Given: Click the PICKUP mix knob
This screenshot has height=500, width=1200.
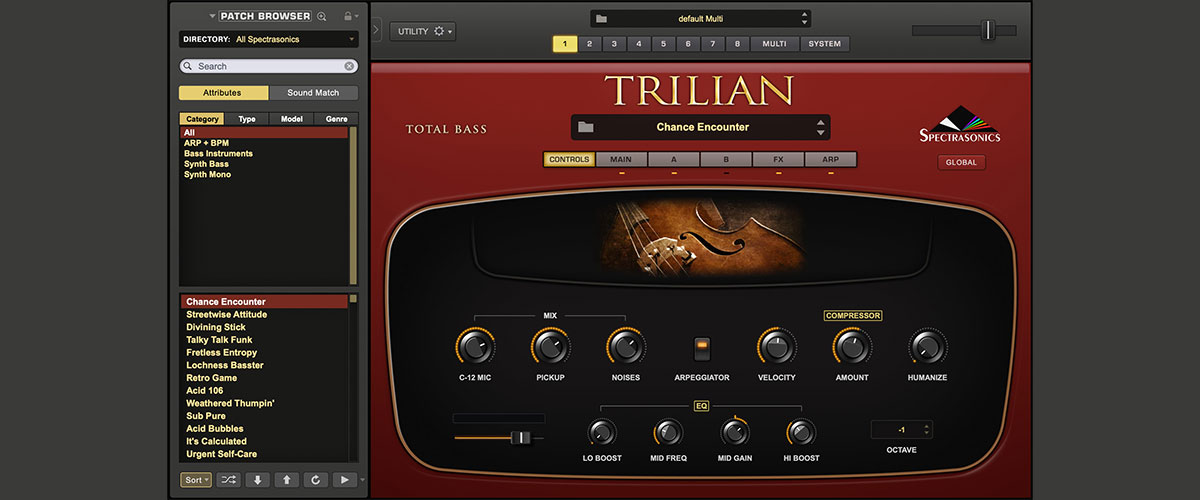Looking at the screenshot, I should tap(550, 347).
